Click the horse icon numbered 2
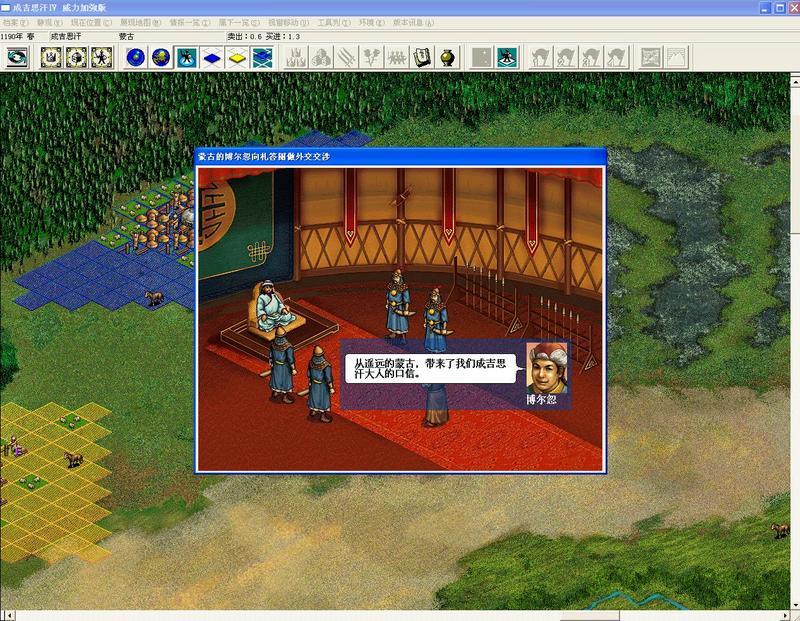Screen dimensions: 800x621 [x=566, y=57]
